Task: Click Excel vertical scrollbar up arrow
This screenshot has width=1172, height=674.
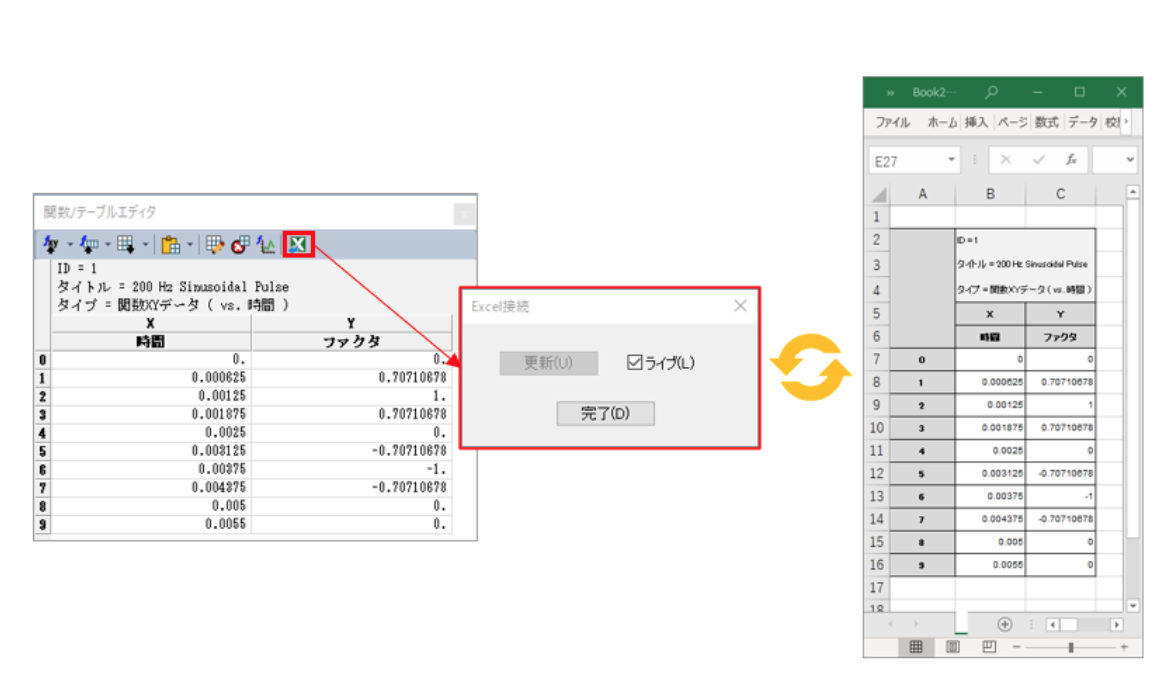Action: (x=1133, y=192)
